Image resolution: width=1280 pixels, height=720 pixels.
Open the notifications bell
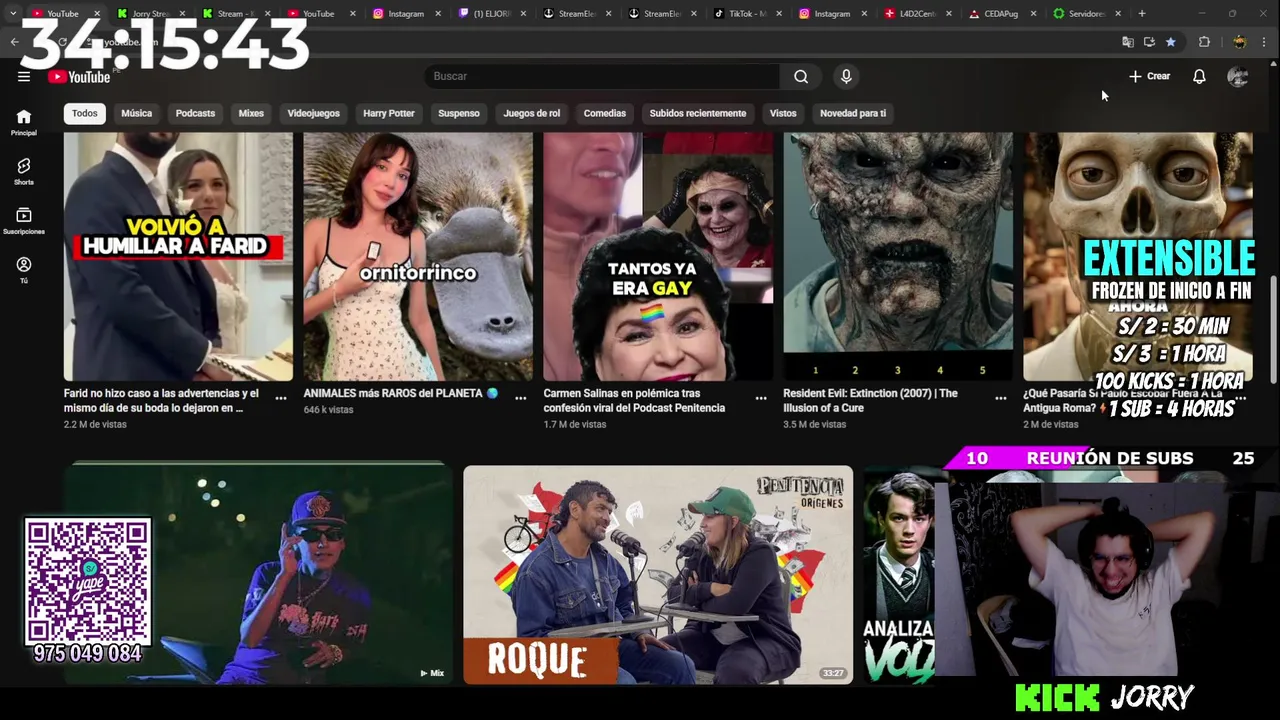point(1199,76)
